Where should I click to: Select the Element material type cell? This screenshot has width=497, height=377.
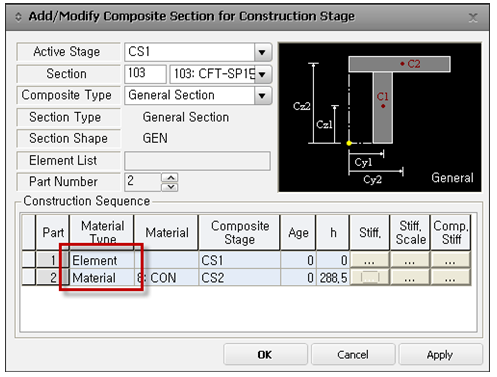(102, 260)
